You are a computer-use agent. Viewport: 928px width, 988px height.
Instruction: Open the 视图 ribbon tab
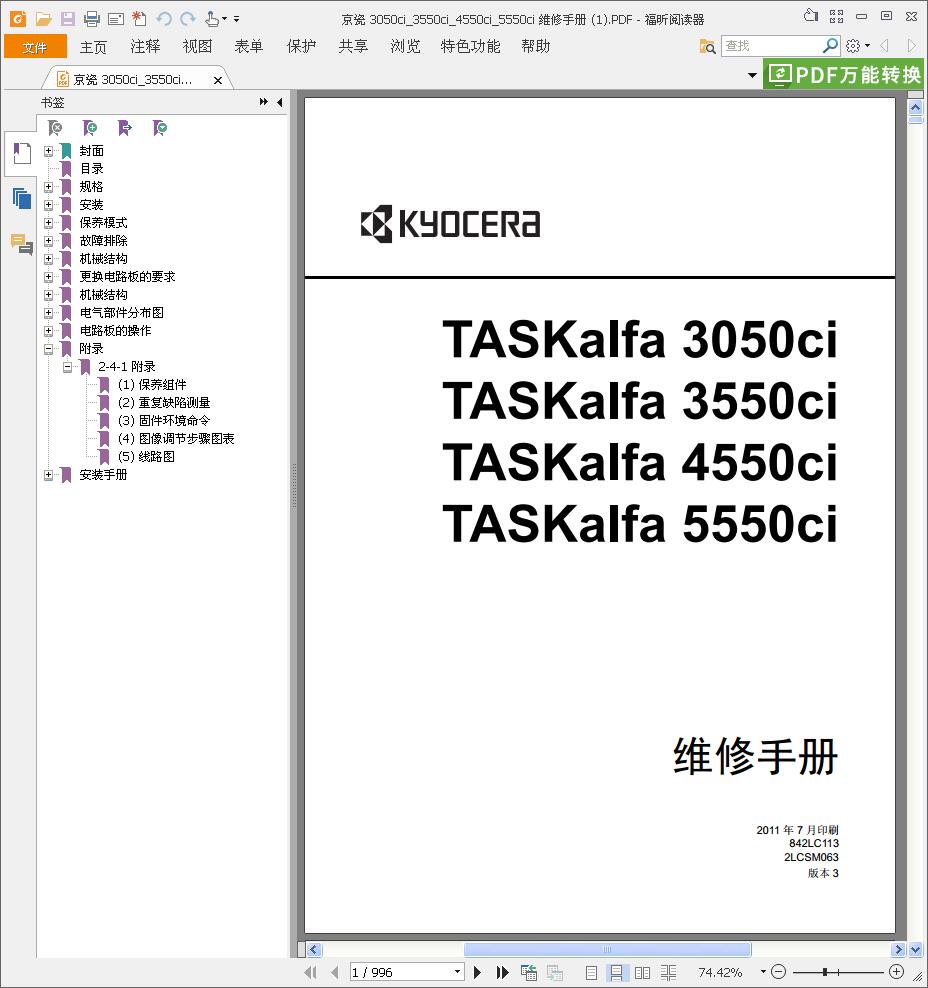click(x=197, y=47)
